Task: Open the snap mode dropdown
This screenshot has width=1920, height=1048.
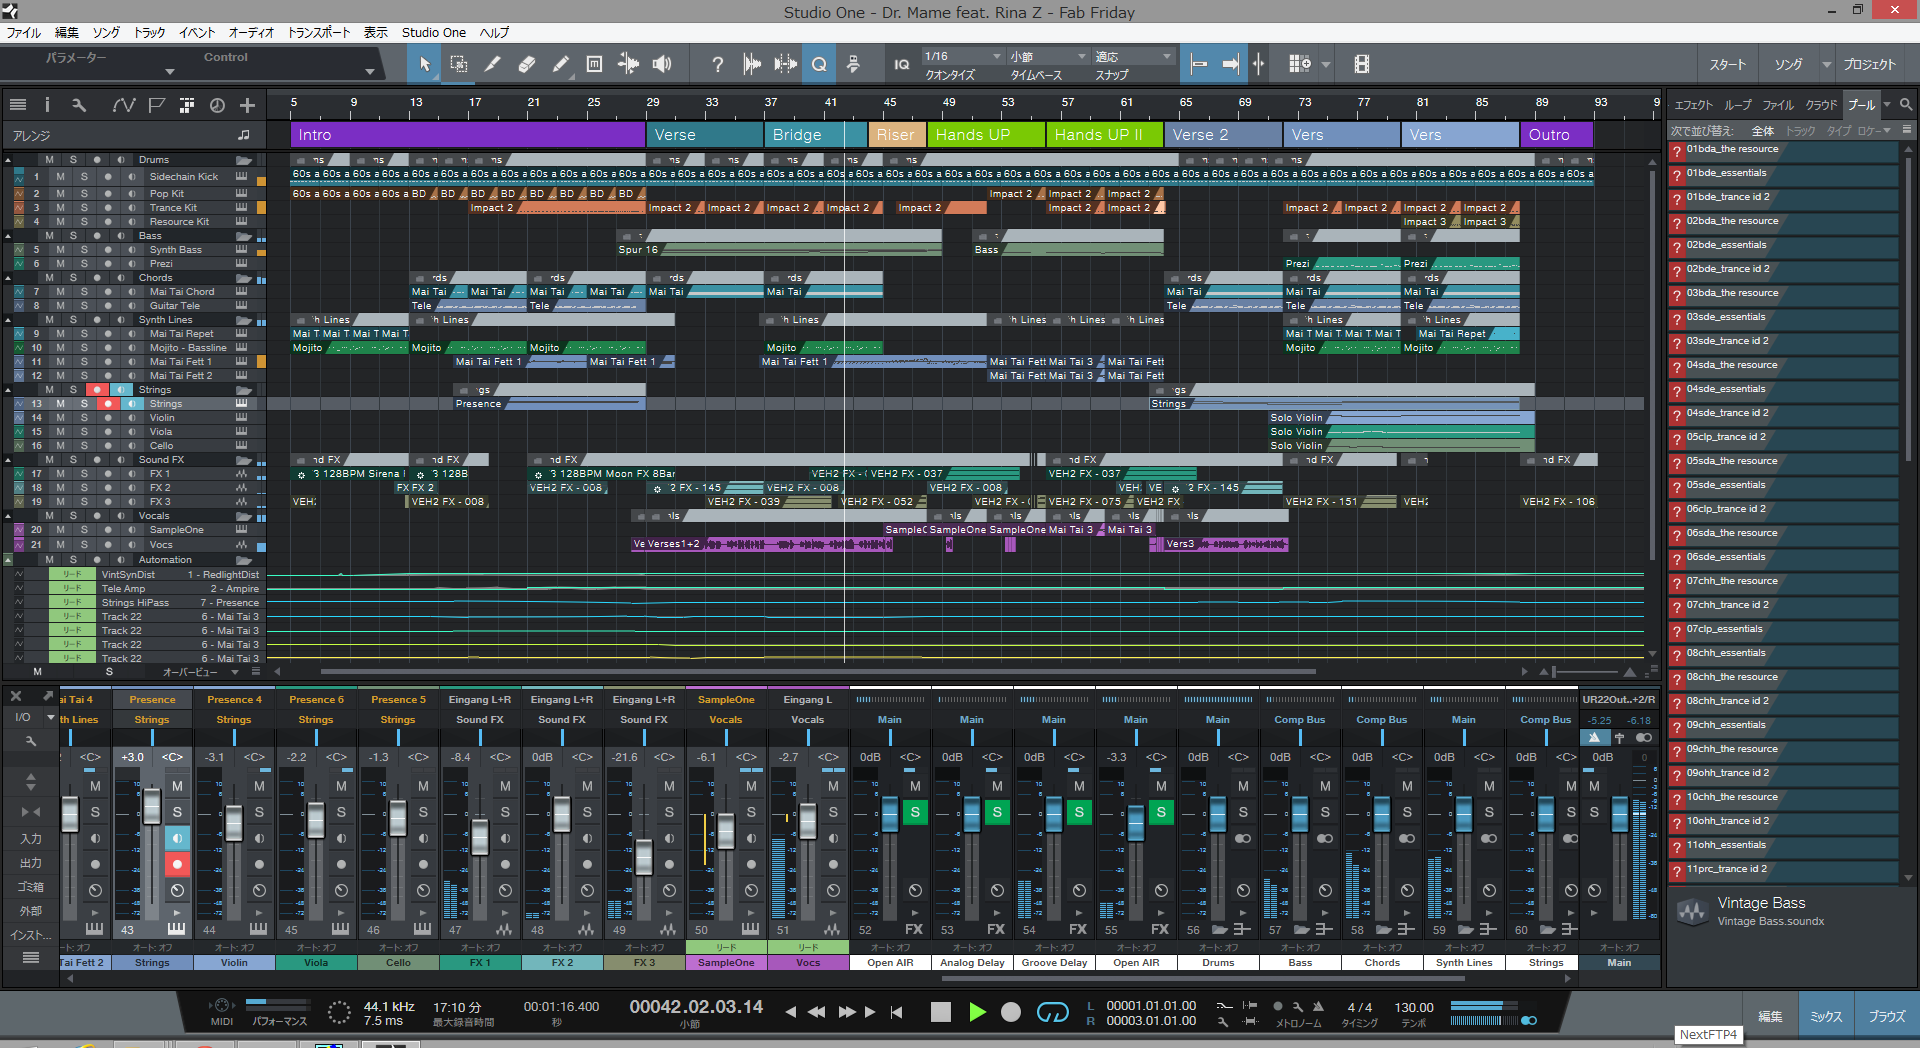Action: click(x=1132, y=56)
